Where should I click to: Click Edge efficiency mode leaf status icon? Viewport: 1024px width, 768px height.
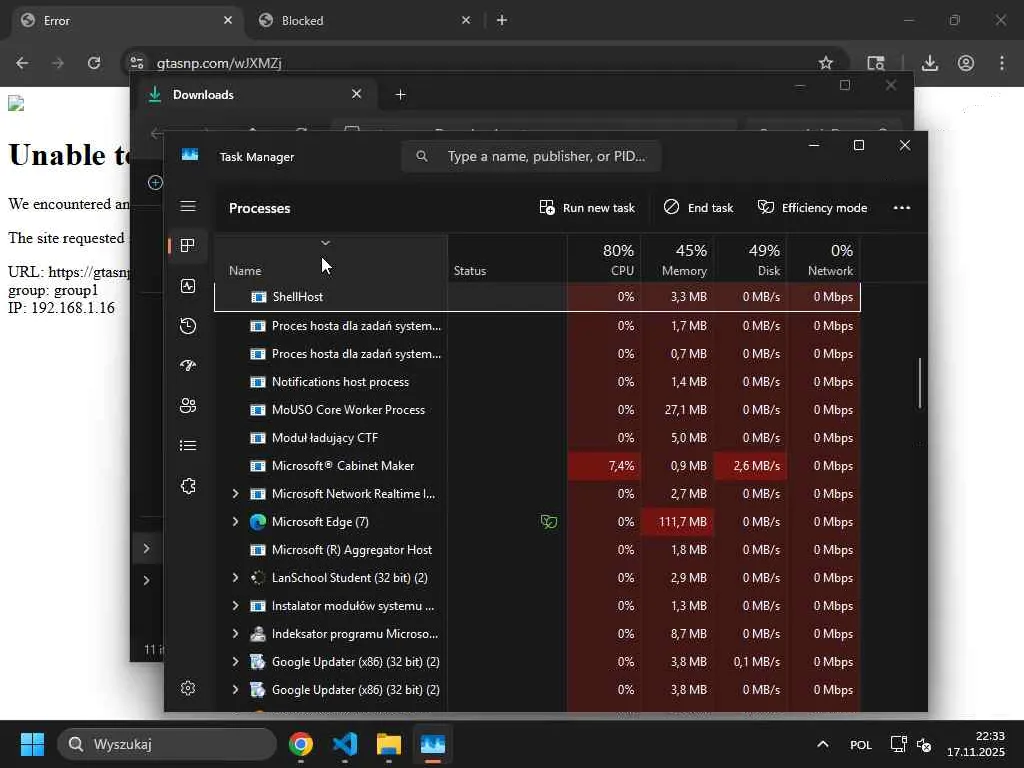(549, 522)
